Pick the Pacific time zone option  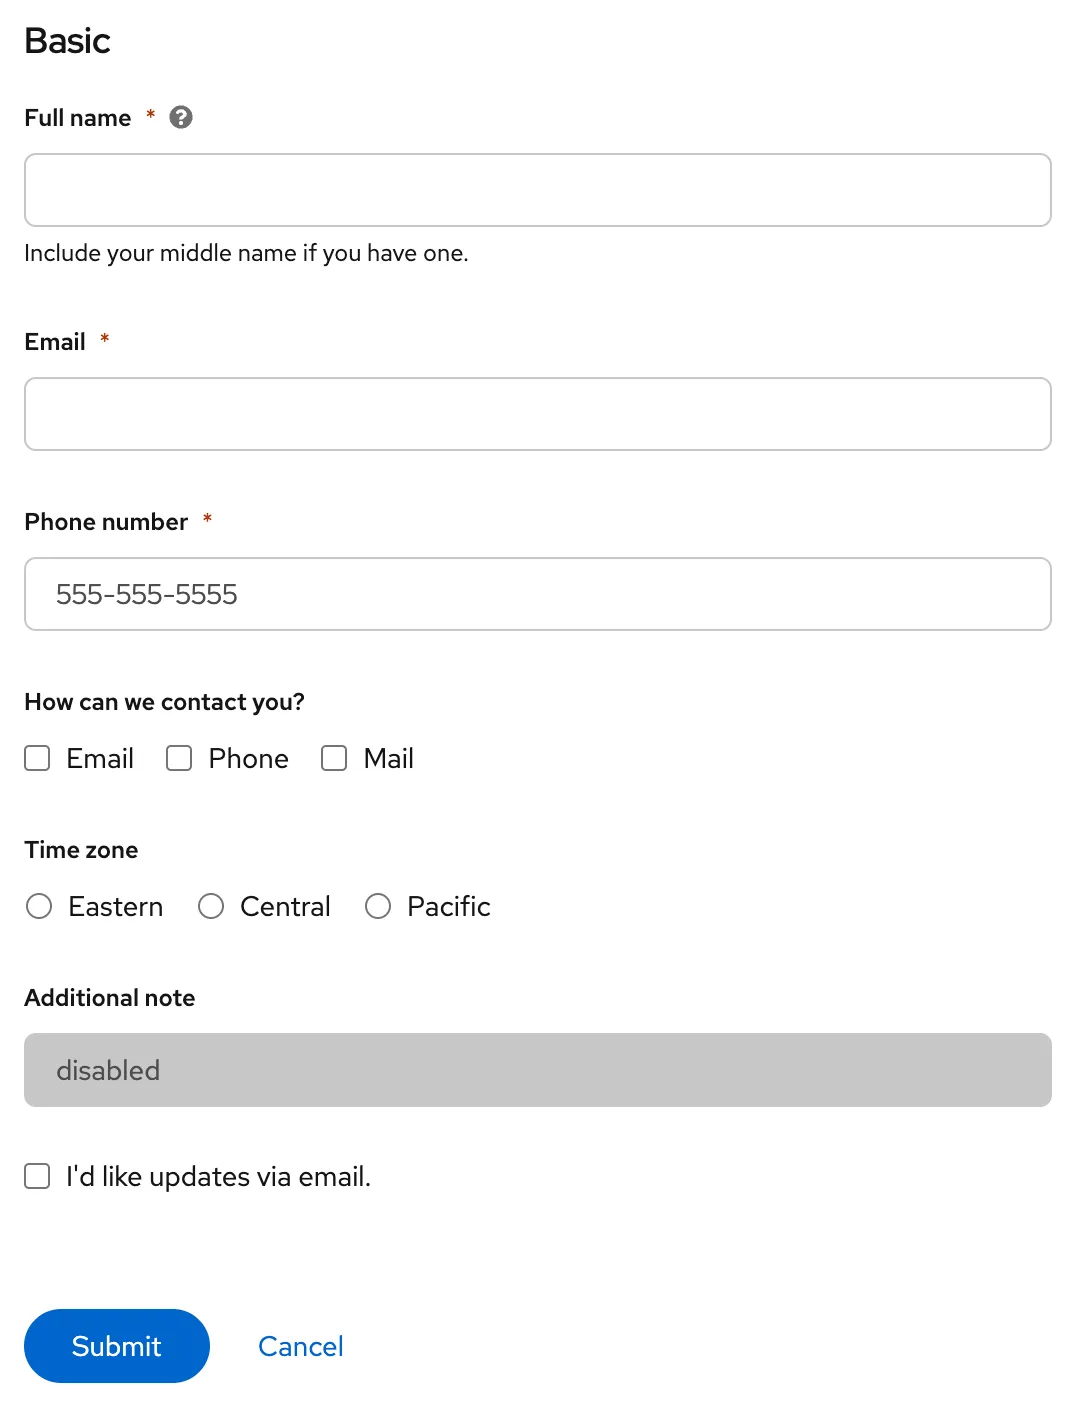(x=378, y=907)
